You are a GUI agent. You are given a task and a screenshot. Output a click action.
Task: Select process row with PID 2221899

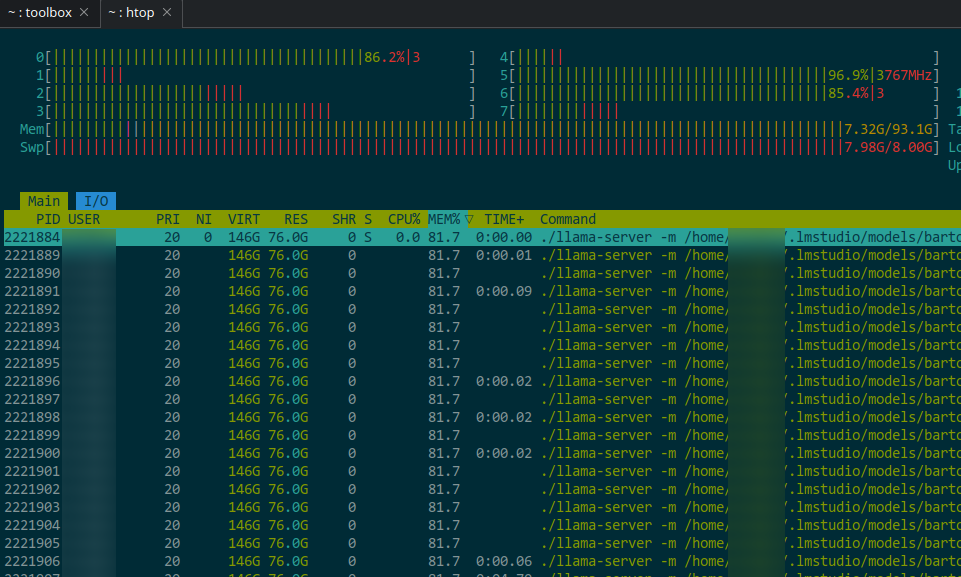point(482,435)
